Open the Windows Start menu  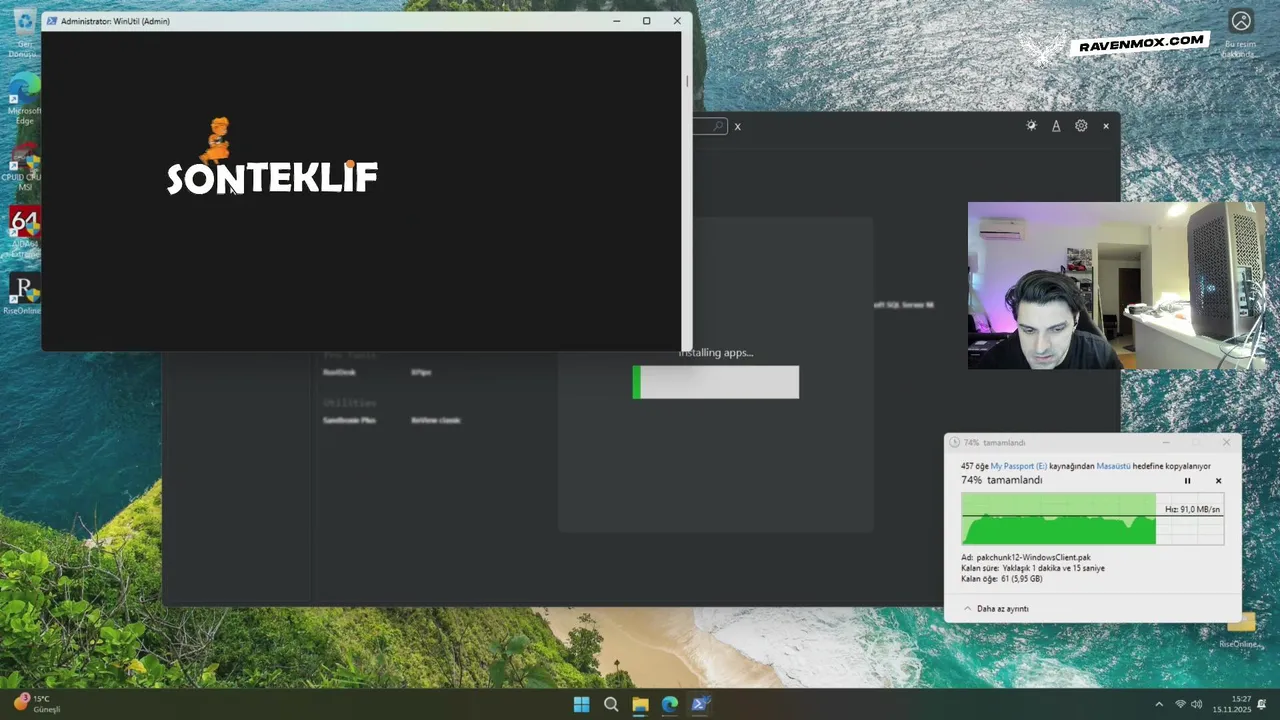tap(581, 704)
